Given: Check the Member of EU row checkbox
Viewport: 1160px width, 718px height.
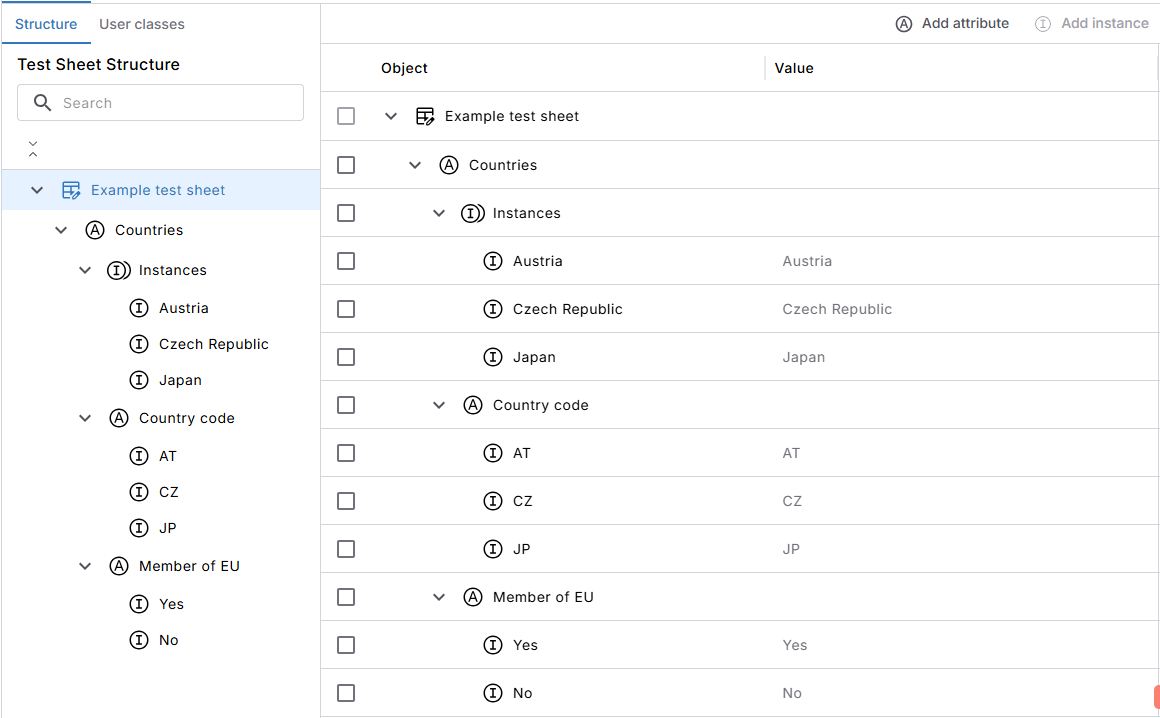Looking at the screenshot, I should (x=345, y=597).
